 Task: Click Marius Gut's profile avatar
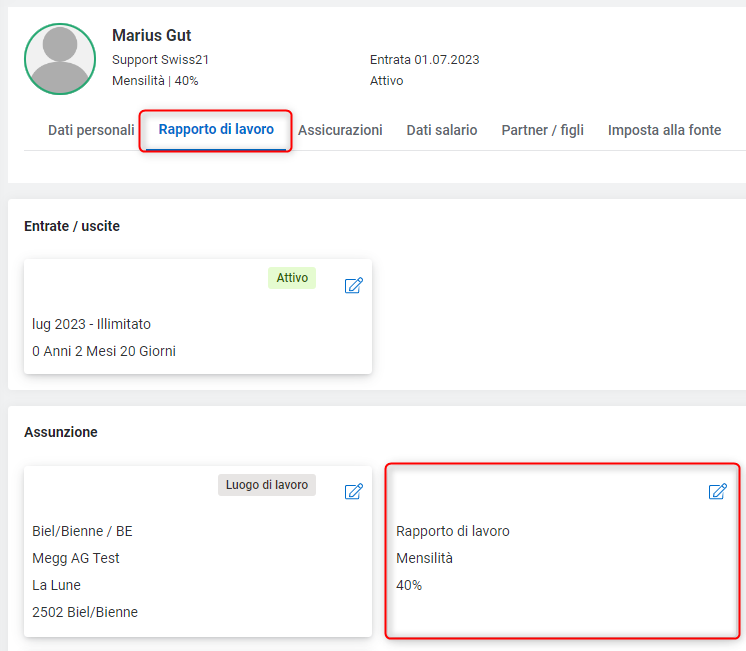pos(60,59)
